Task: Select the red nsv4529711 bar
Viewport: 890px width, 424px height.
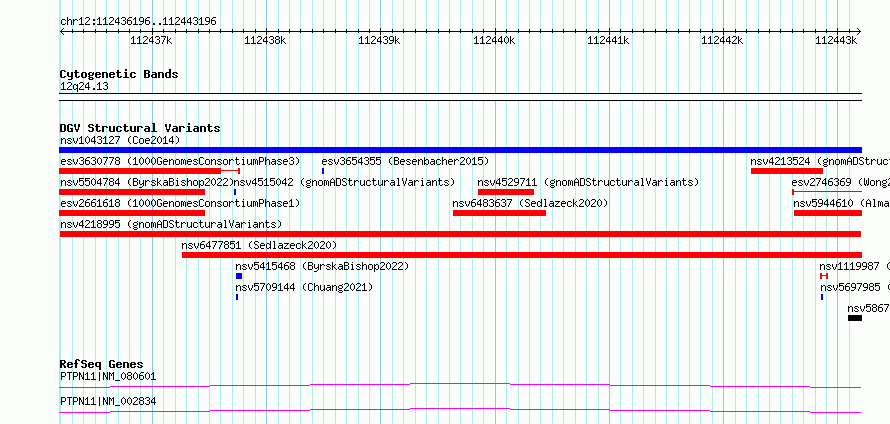Action: click(x=506, y=192)
